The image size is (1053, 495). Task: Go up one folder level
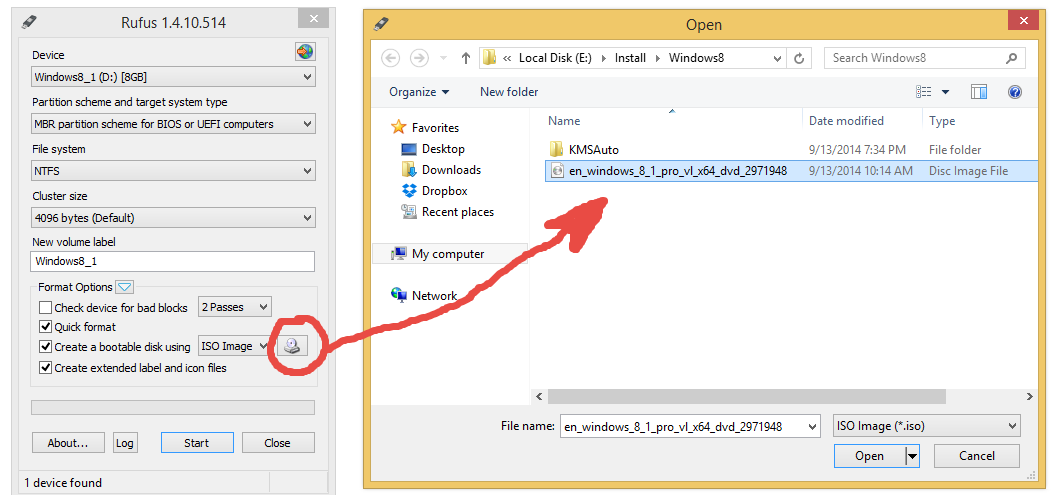465,58
